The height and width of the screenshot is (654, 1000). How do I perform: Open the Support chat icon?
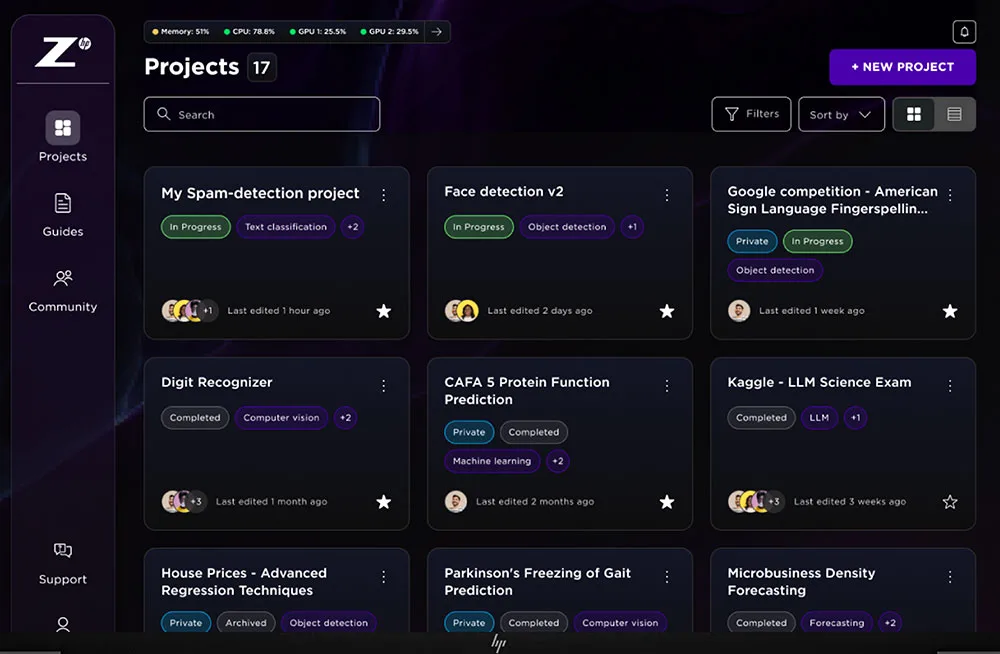coord(63,551)
